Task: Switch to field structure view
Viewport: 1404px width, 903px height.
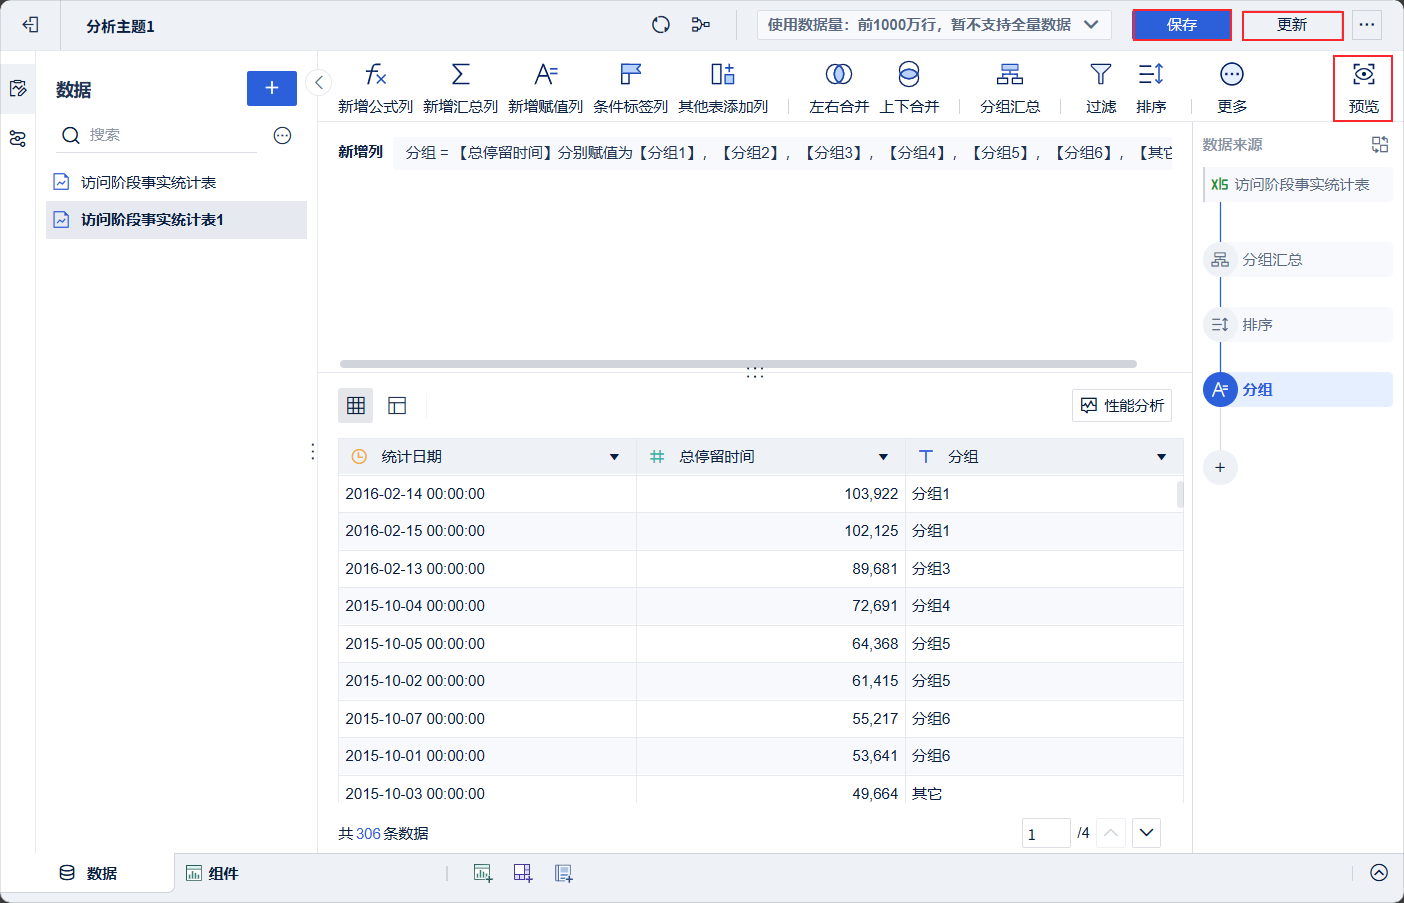Action: [397, 405]
